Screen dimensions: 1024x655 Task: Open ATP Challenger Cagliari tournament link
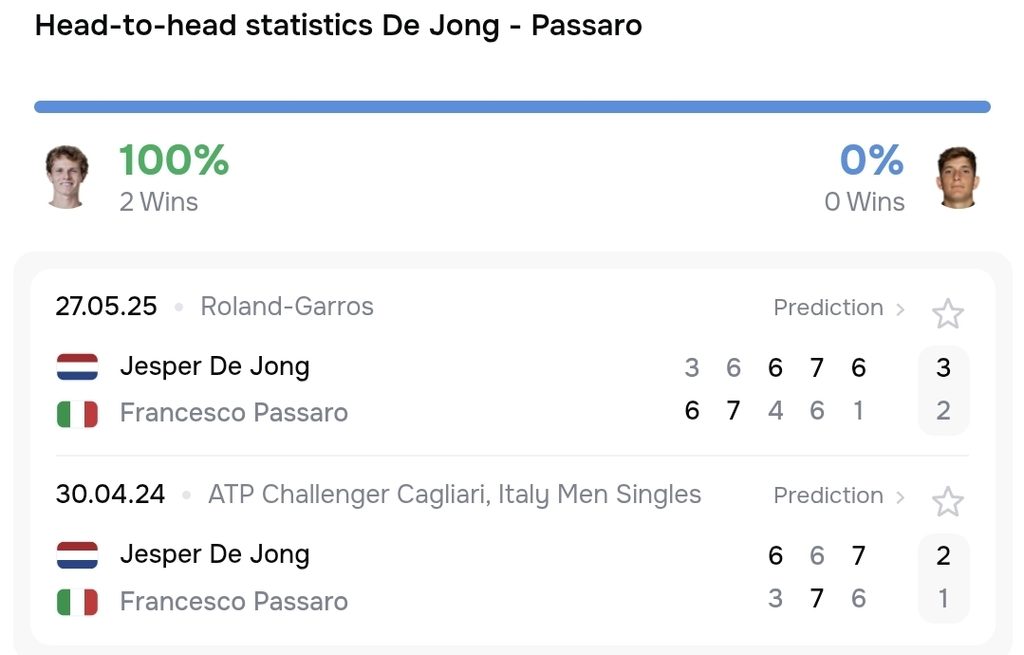point(455,494)
